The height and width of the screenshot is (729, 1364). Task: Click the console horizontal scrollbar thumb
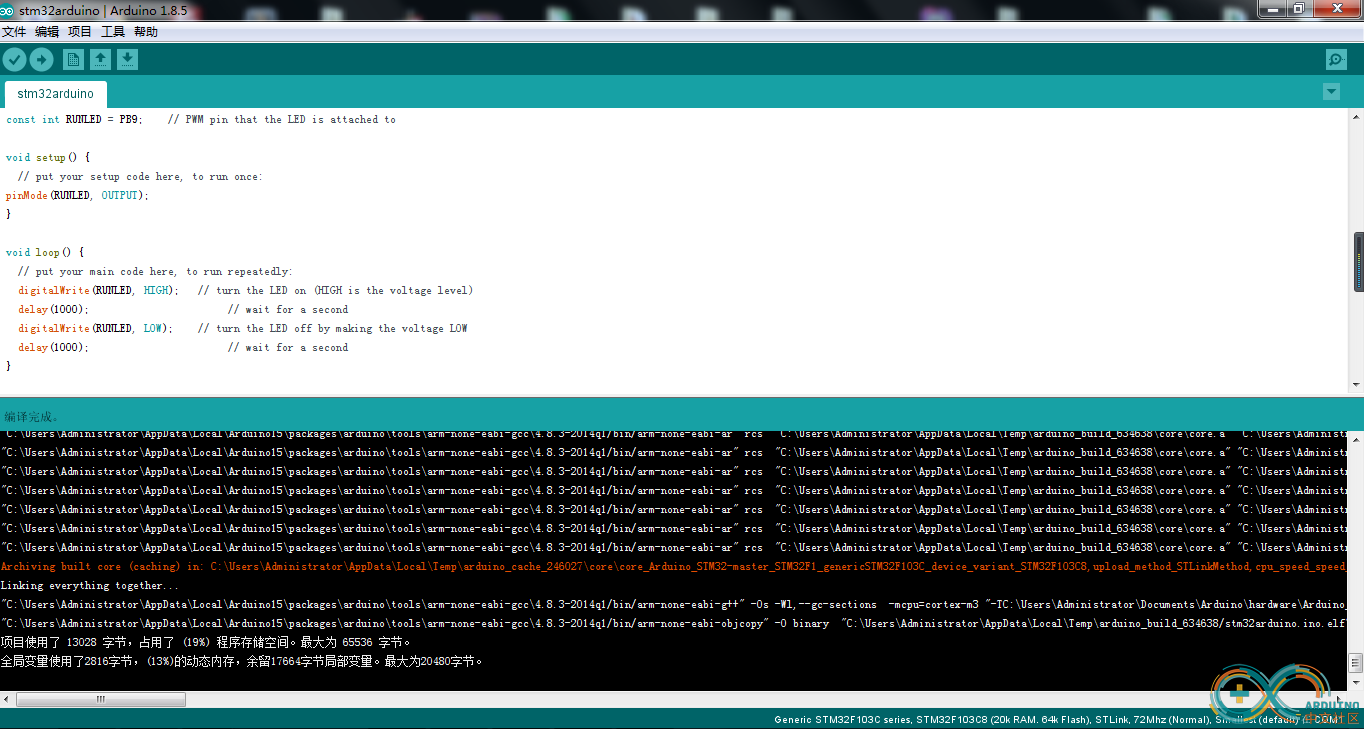[101, 700]
